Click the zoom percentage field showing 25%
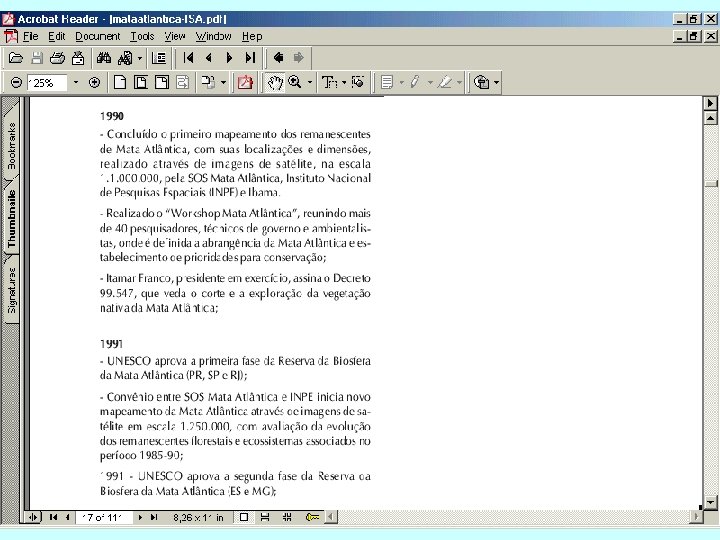 tap(47, 83)
